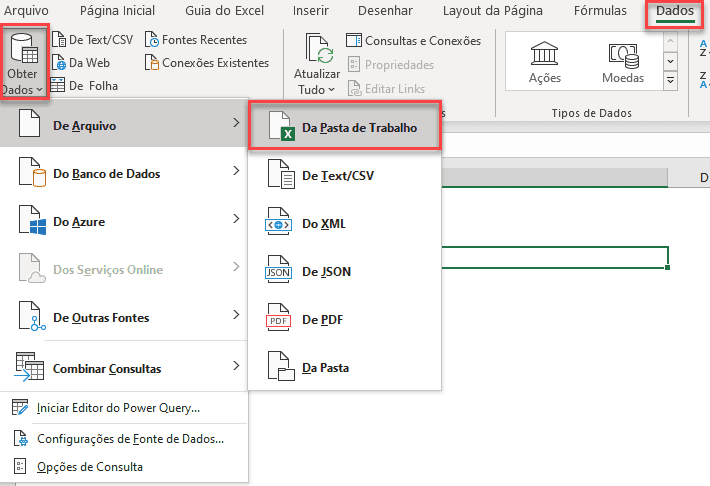Open Consultas e Conexões pane
This screenshot has height=486, width=710.
tap(413, 41)
